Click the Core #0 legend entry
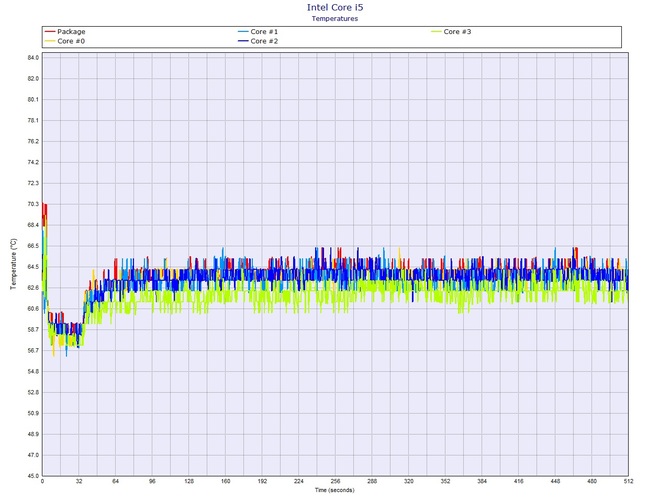Screen dimensions: 670x502 coord(65,41)
